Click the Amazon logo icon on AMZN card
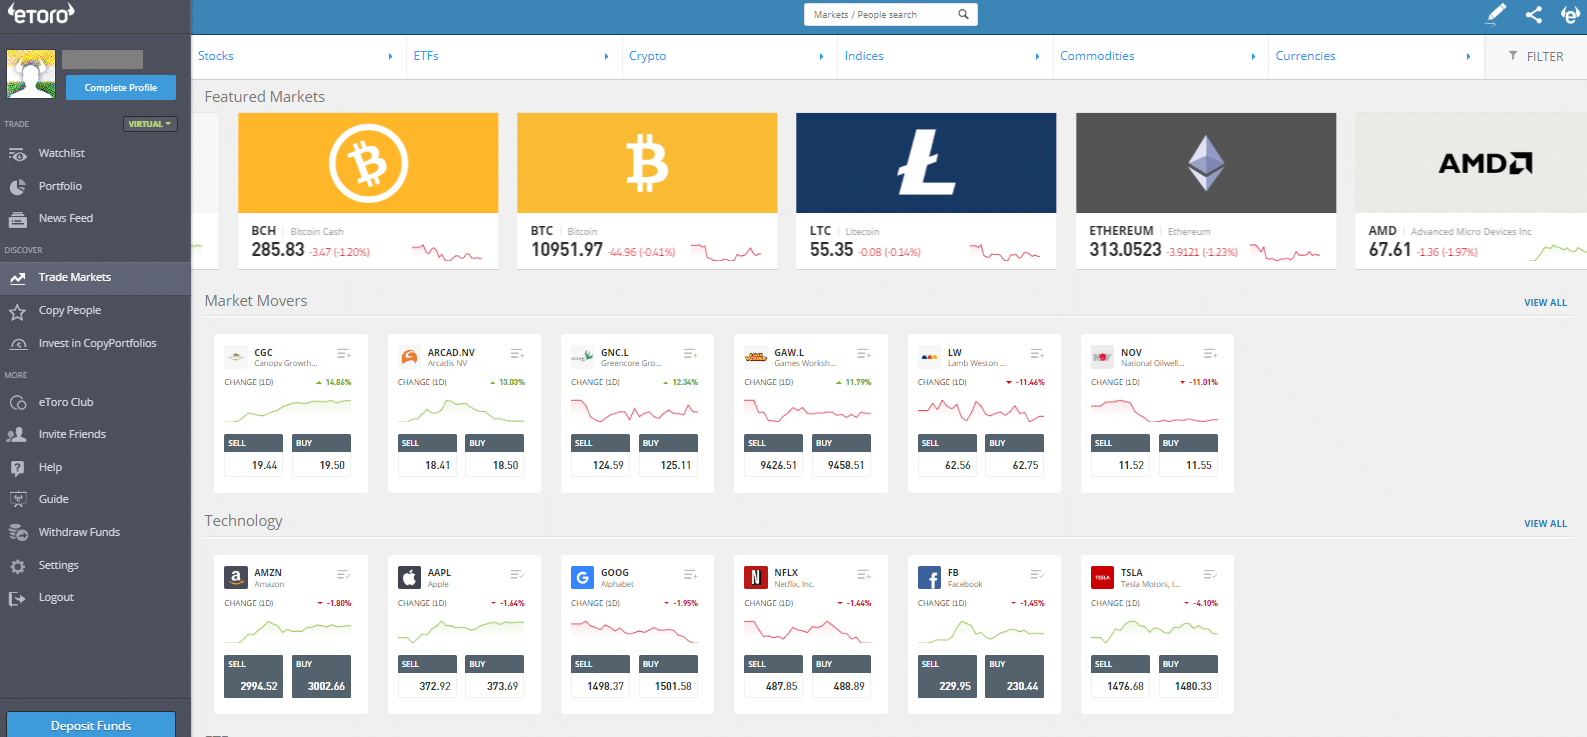This screenshot has width=1587, height=737. [x=236, y=577]
